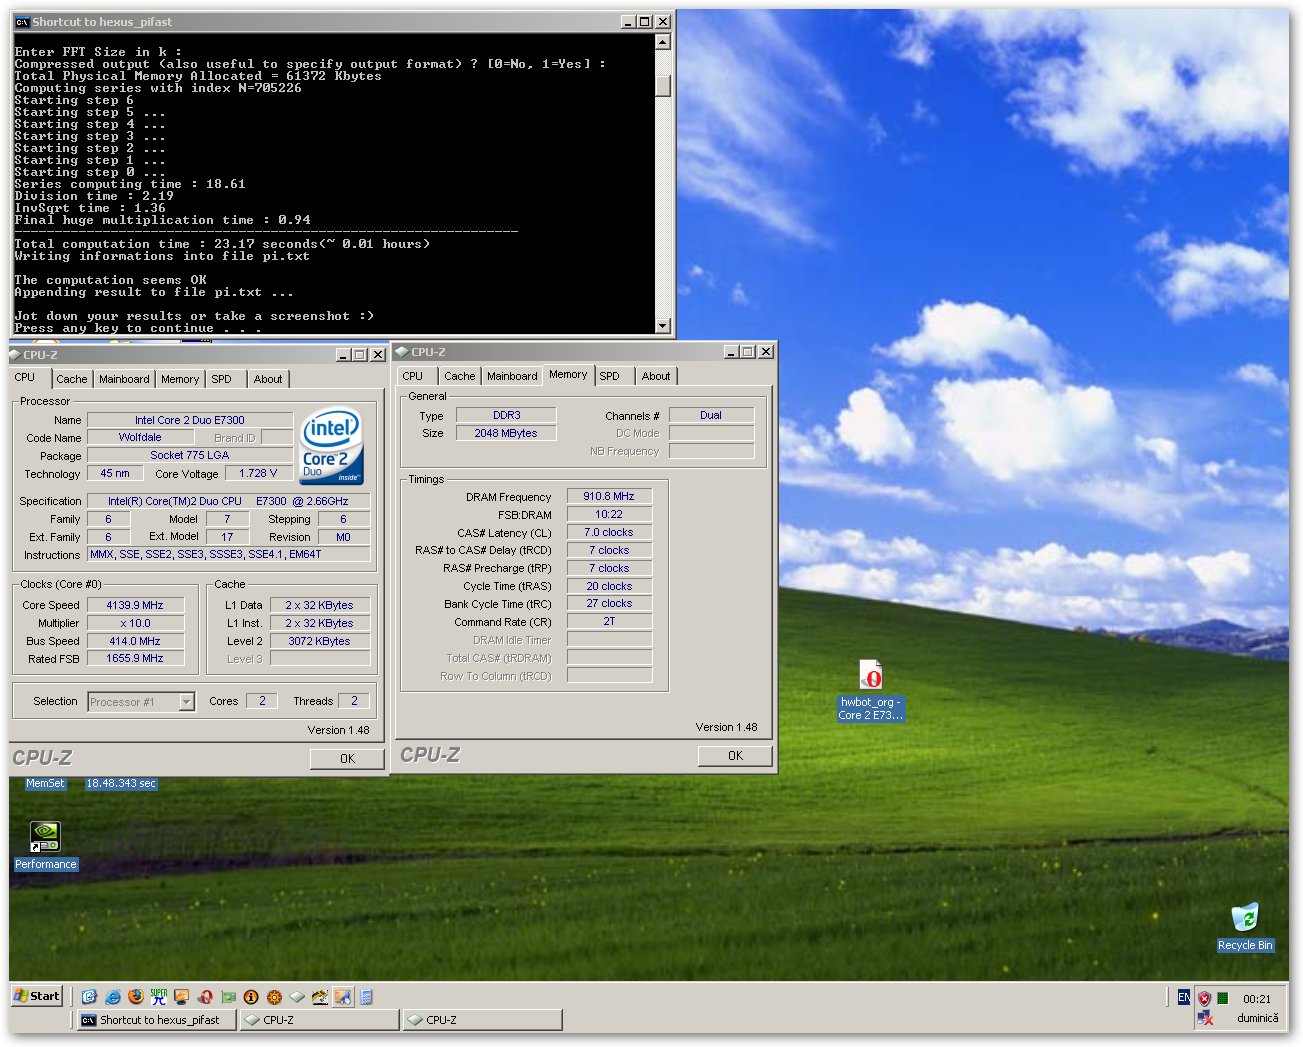Click the console window title bar icon
This screenshot has width=1303, height=1047.
pyautogui.click(x=22, y=21)
